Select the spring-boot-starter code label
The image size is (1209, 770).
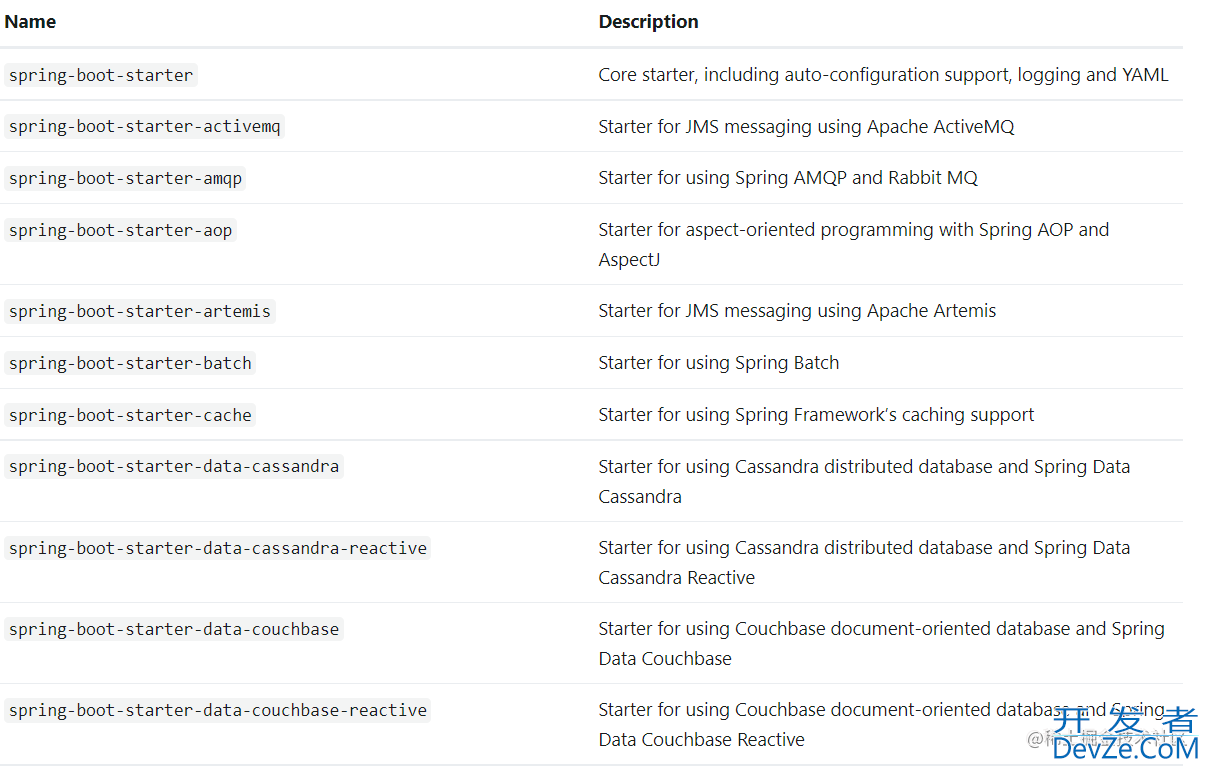(101, 75)
